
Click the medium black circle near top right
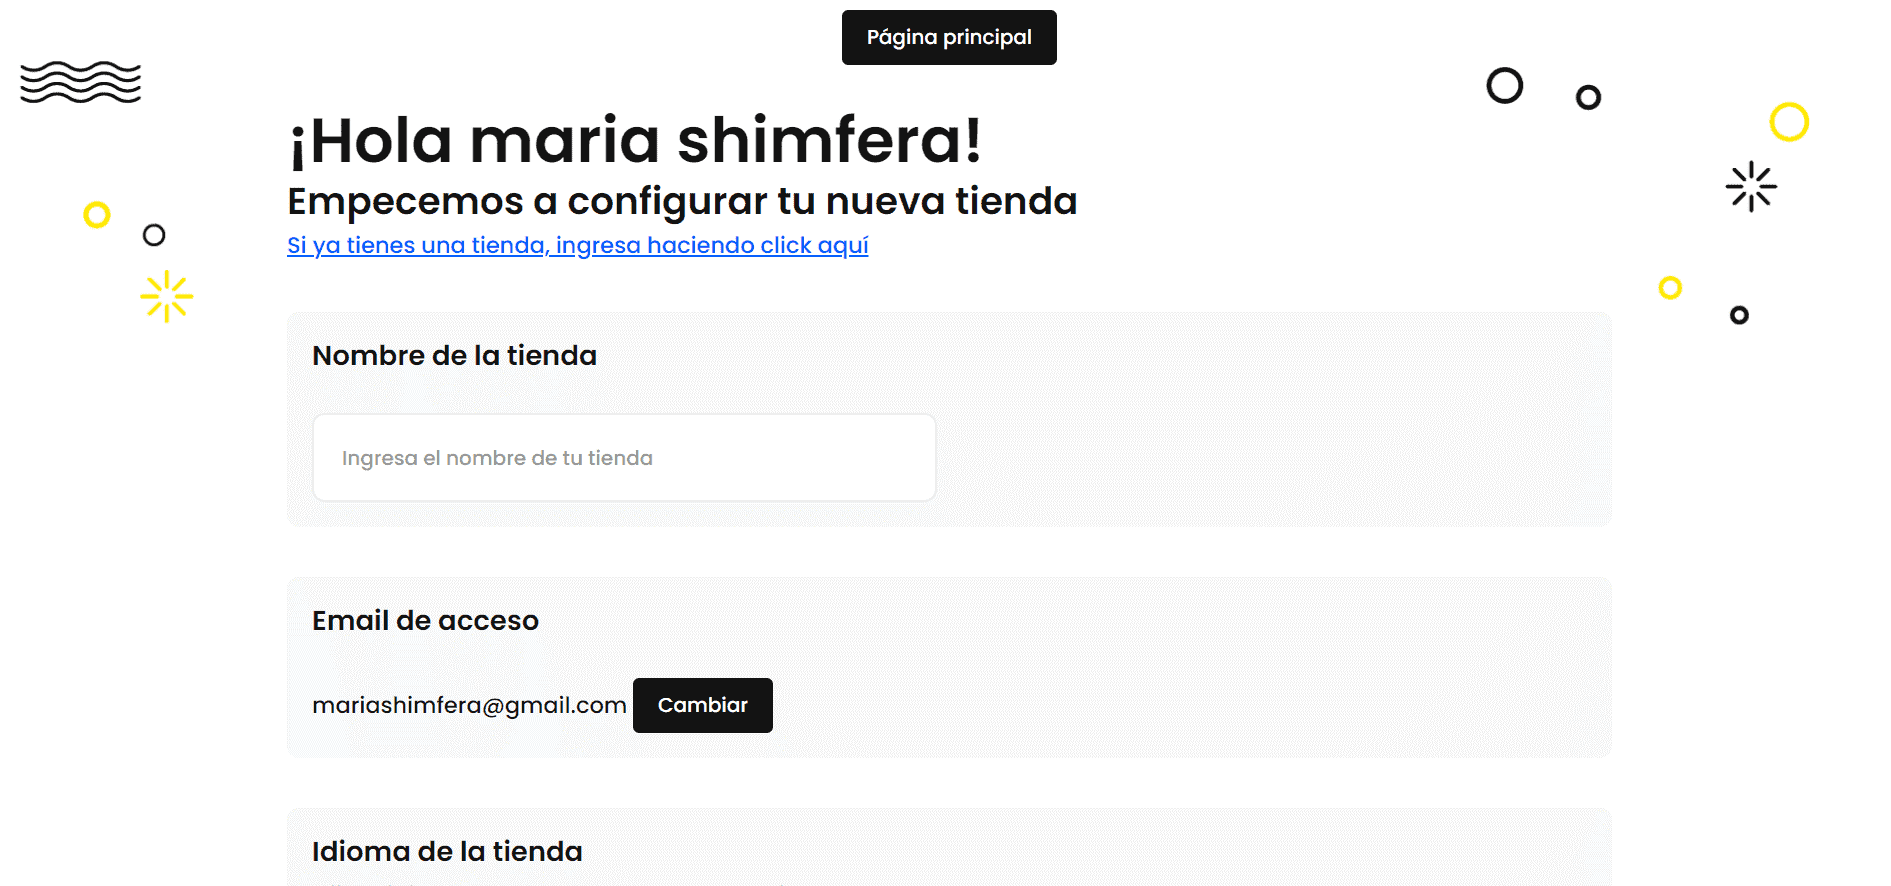pyautogui.click(x=1588, y=97)
